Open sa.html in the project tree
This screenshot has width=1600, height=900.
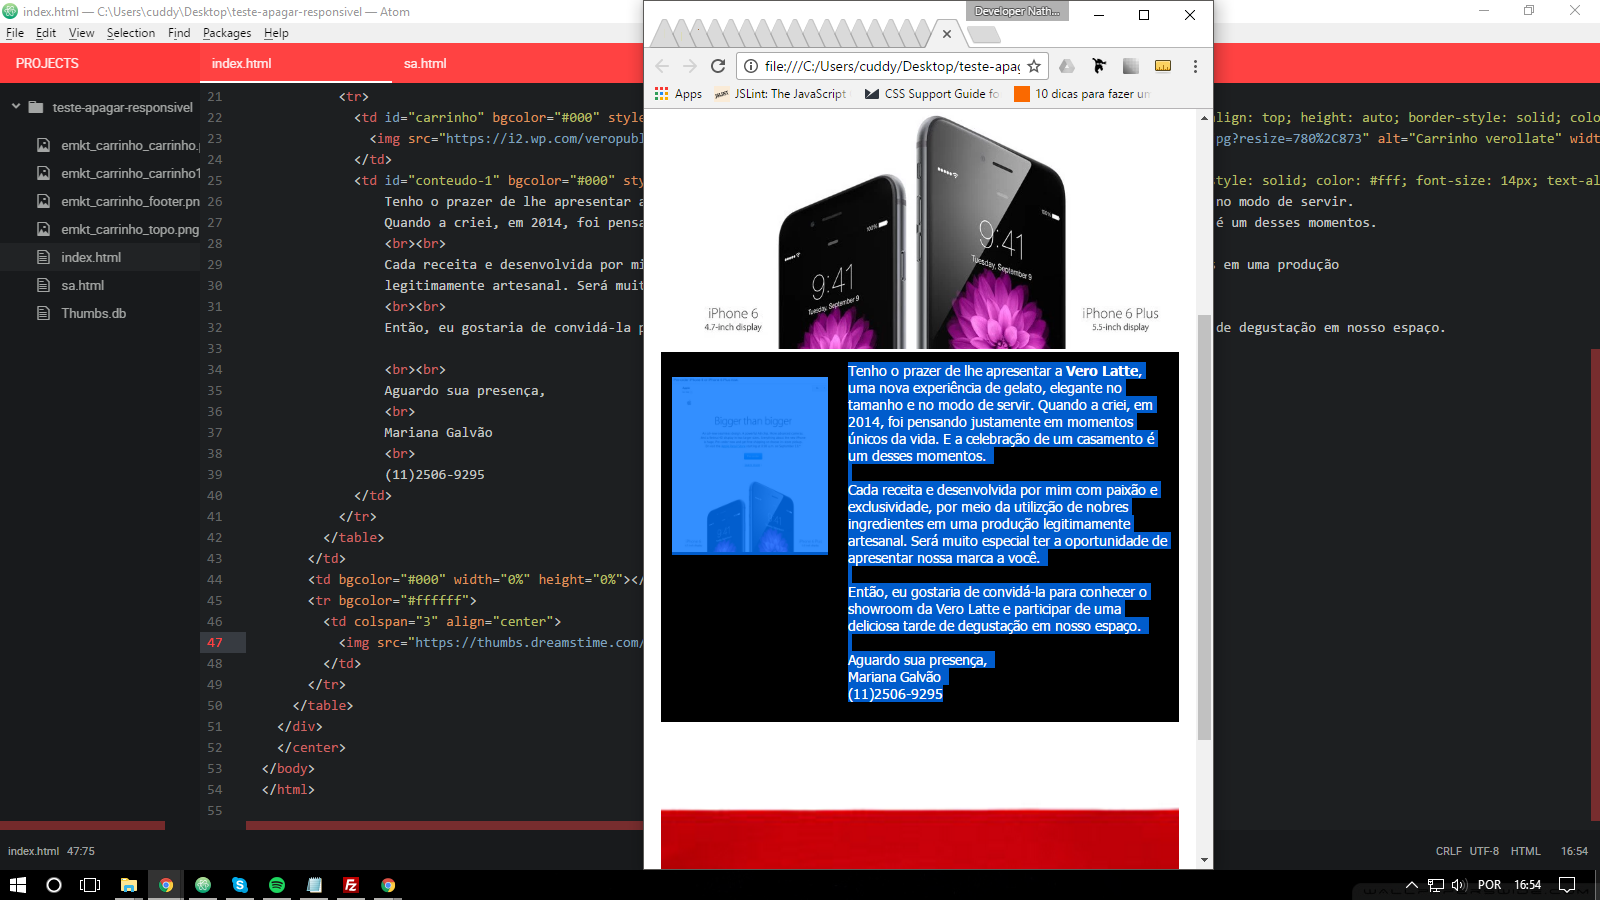coord(82,285)
